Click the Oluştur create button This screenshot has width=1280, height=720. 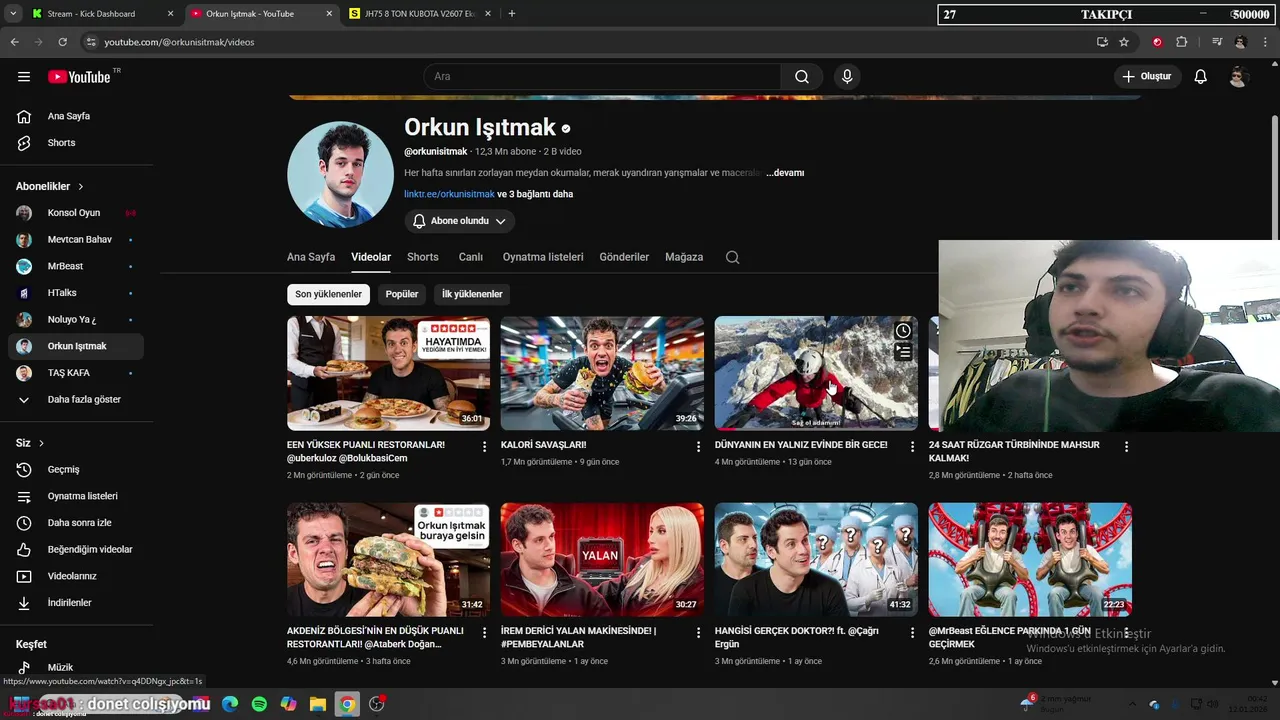point(1147,77)
